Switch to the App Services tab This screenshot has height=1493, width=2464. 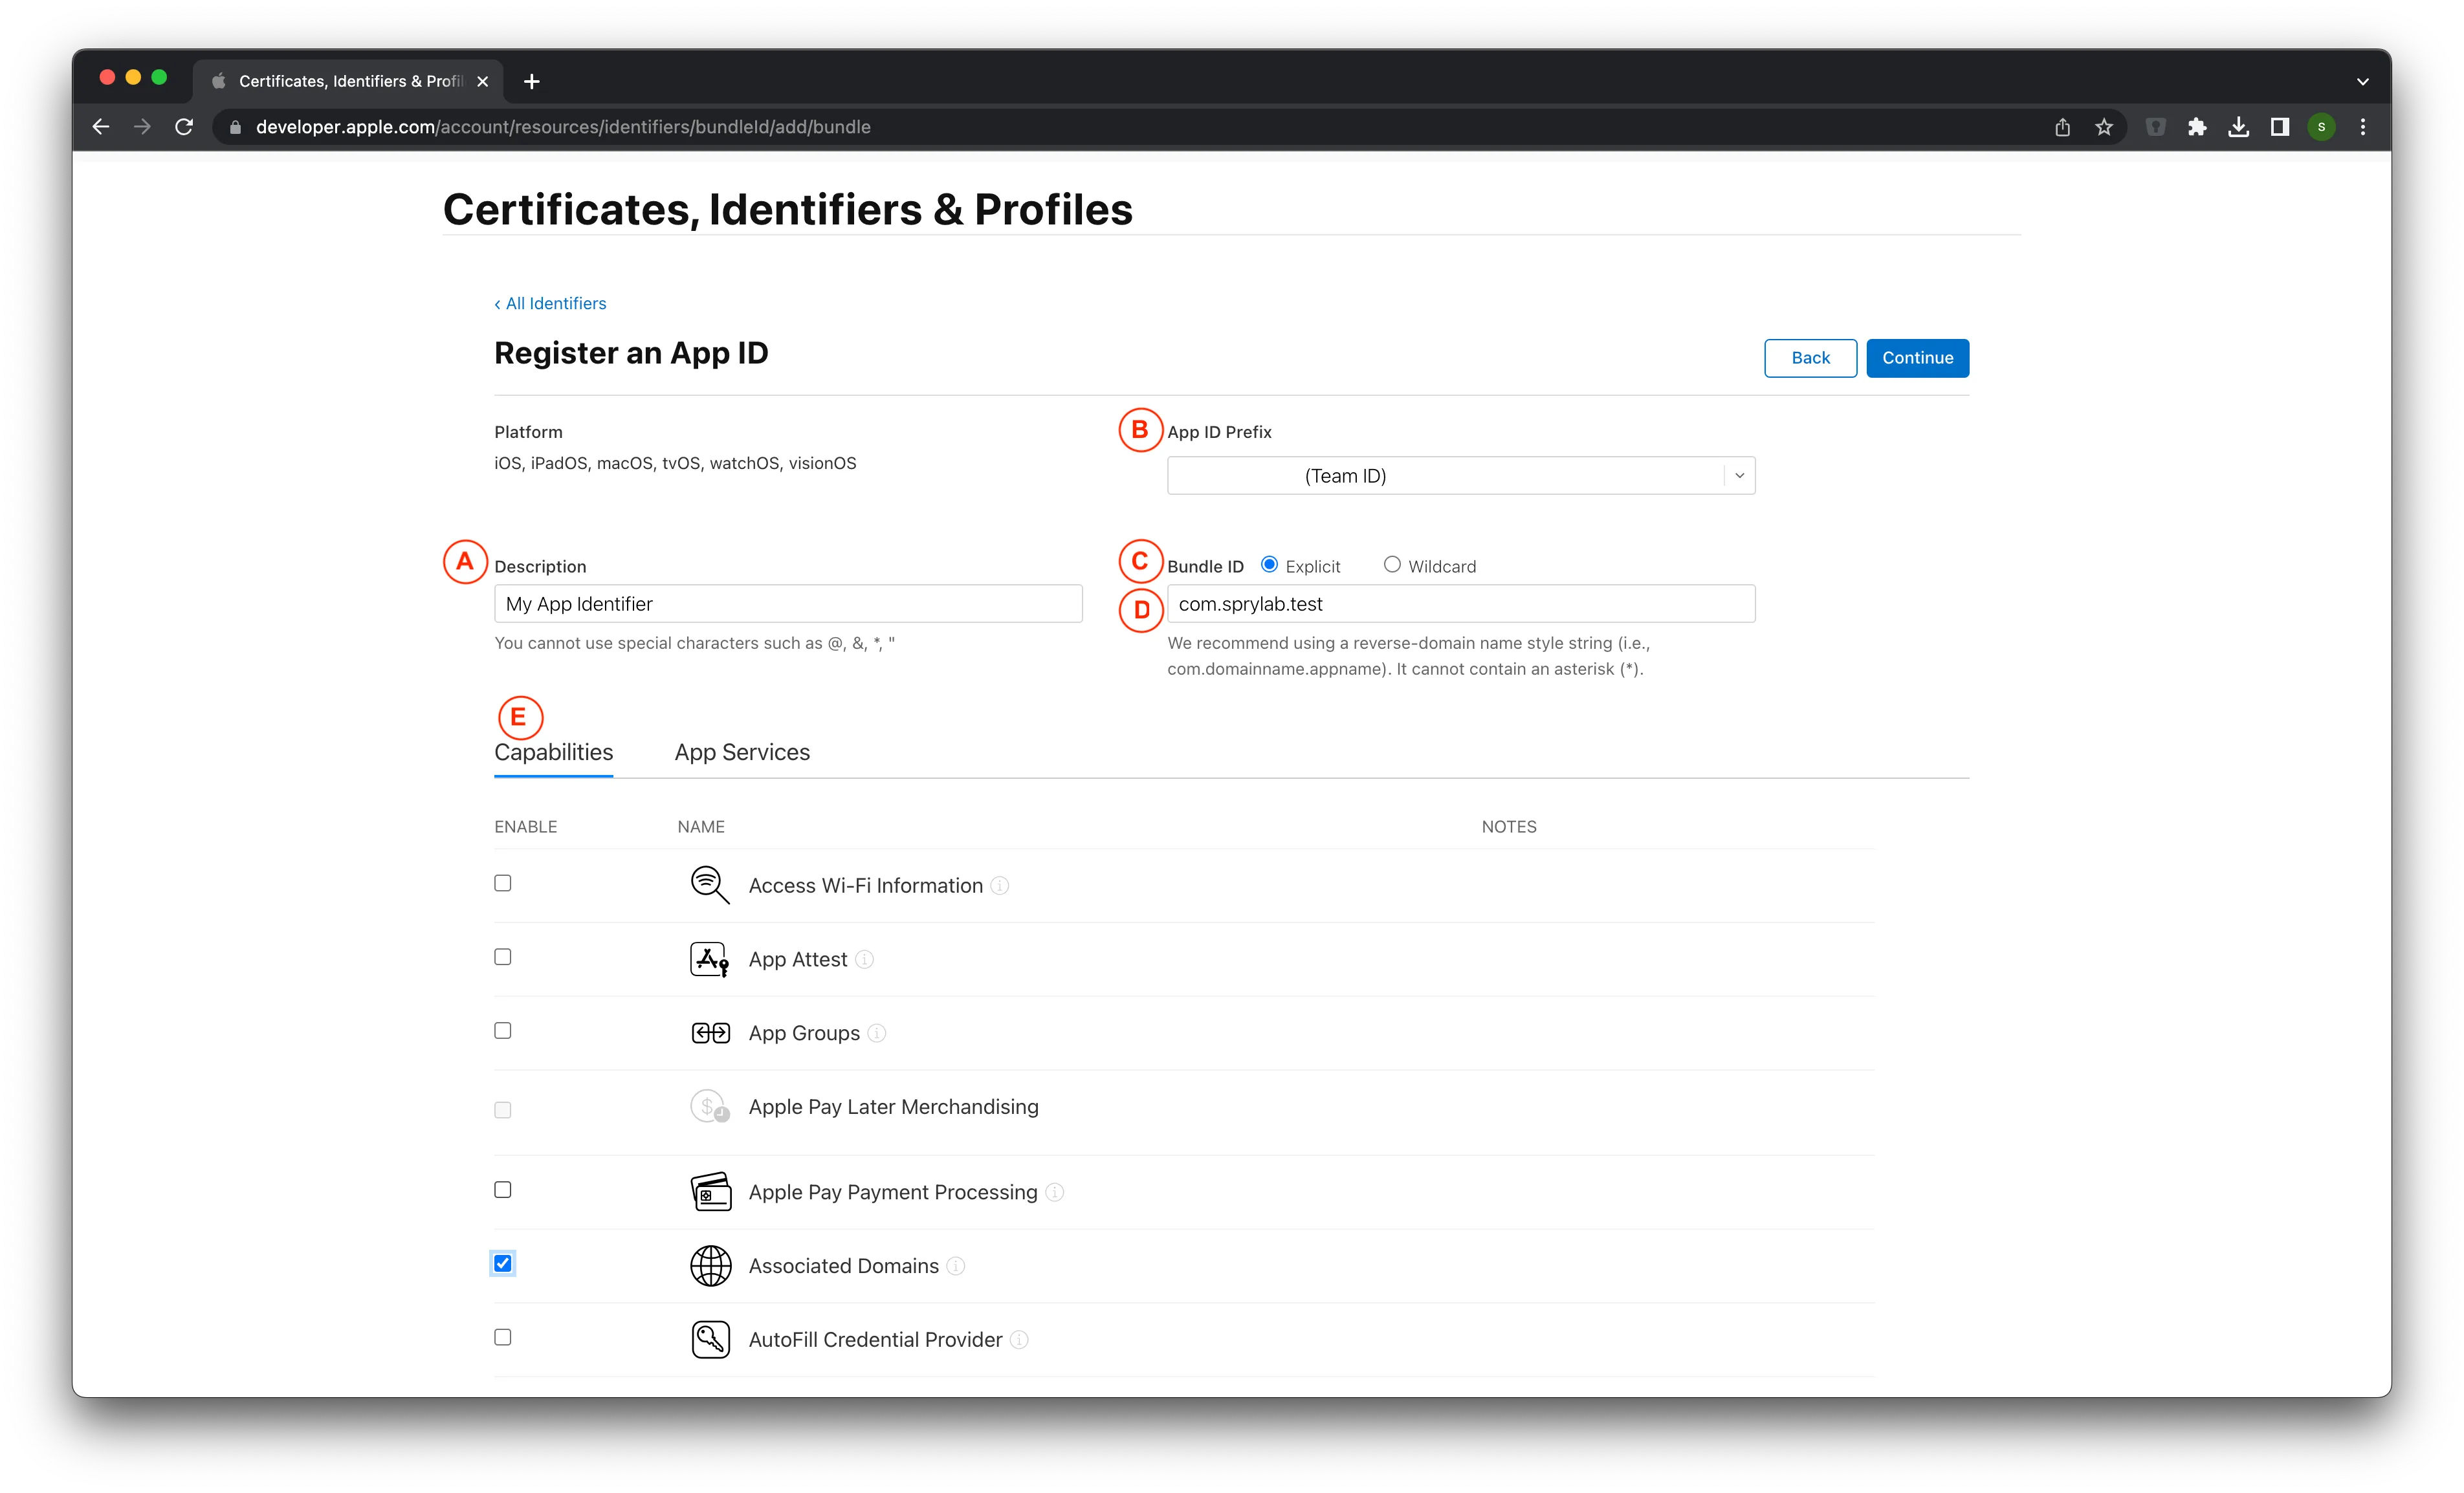[x=742, y=753]
